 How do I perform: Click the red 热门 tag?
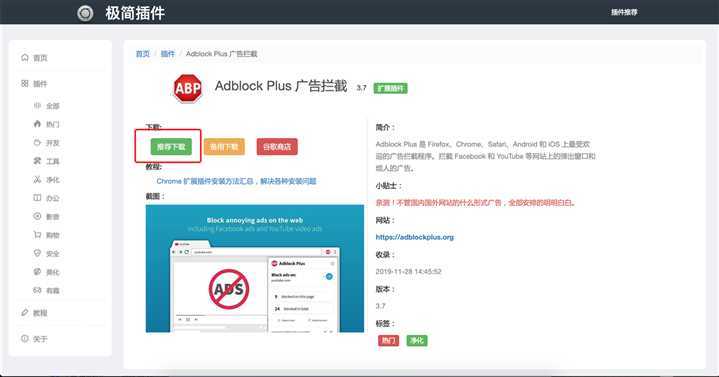point(388,340)
